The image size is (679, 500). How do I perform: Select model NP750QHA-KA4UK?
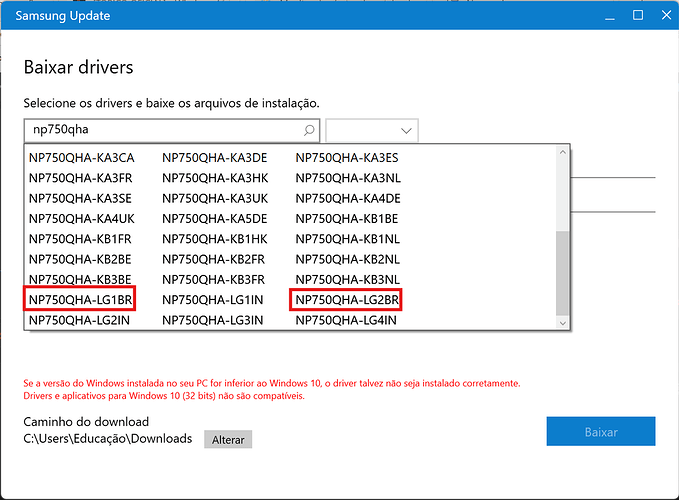pos(82,219)
